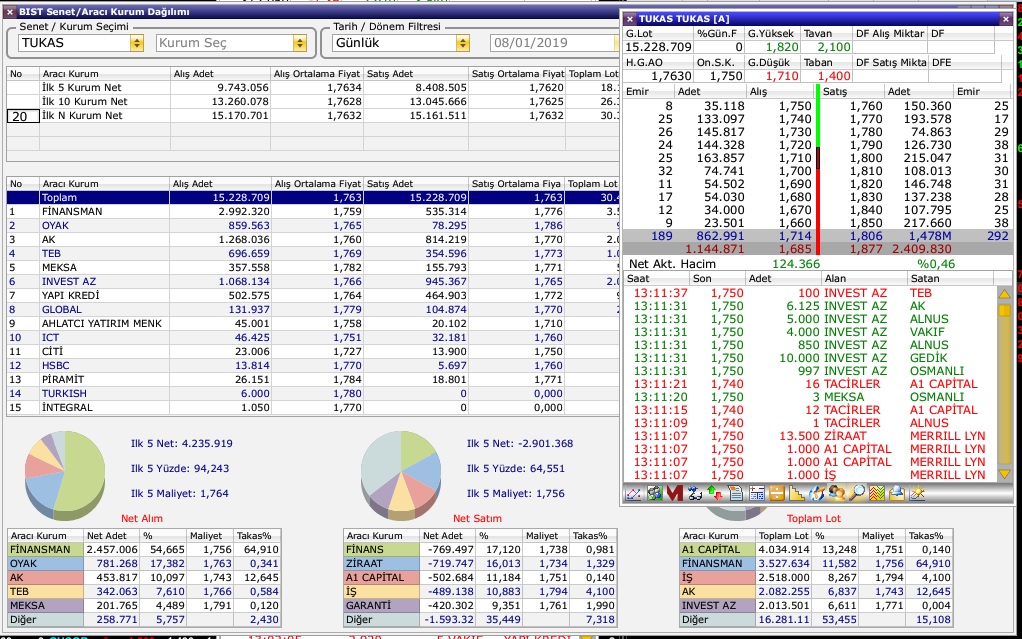Click the 13:11:31 GEDİK trade row
This screenshot has height=639, width=1022.
click(x=810, y=358)
